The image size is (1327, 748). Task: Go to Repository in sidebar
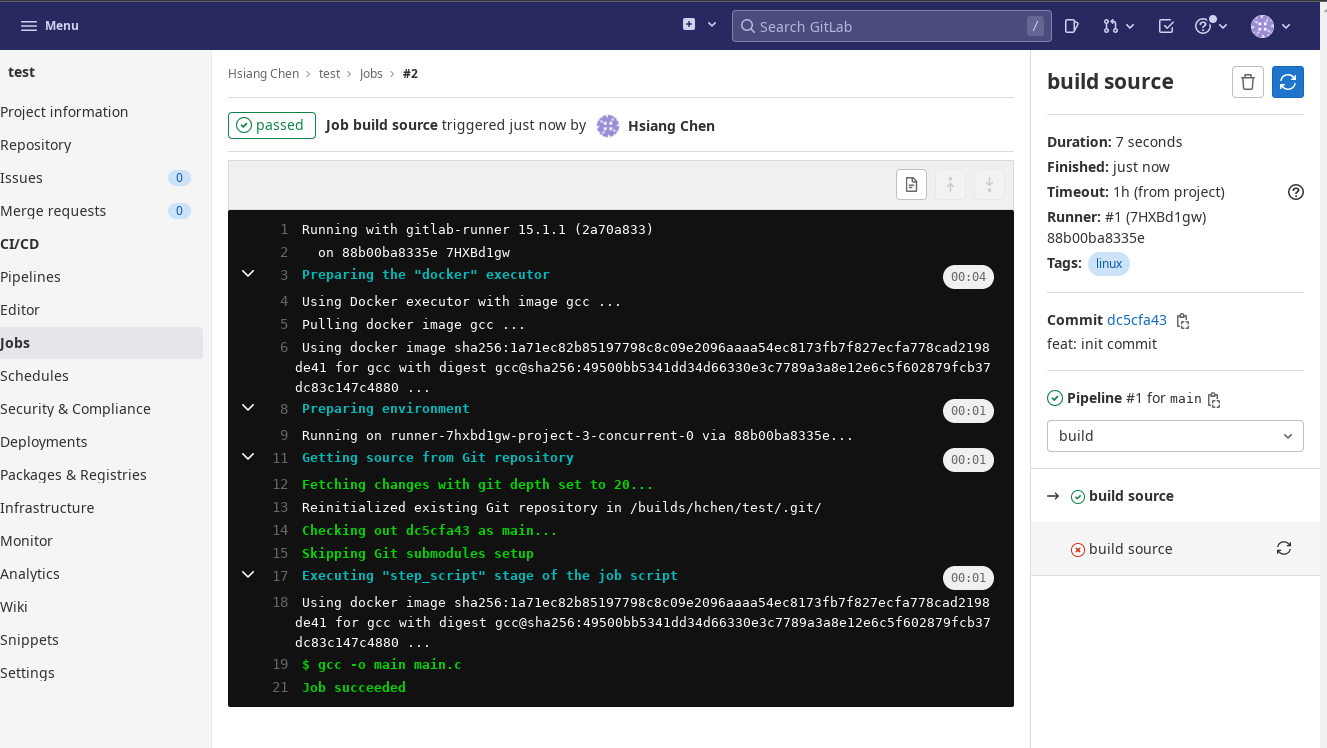click(x=36, y=145)
